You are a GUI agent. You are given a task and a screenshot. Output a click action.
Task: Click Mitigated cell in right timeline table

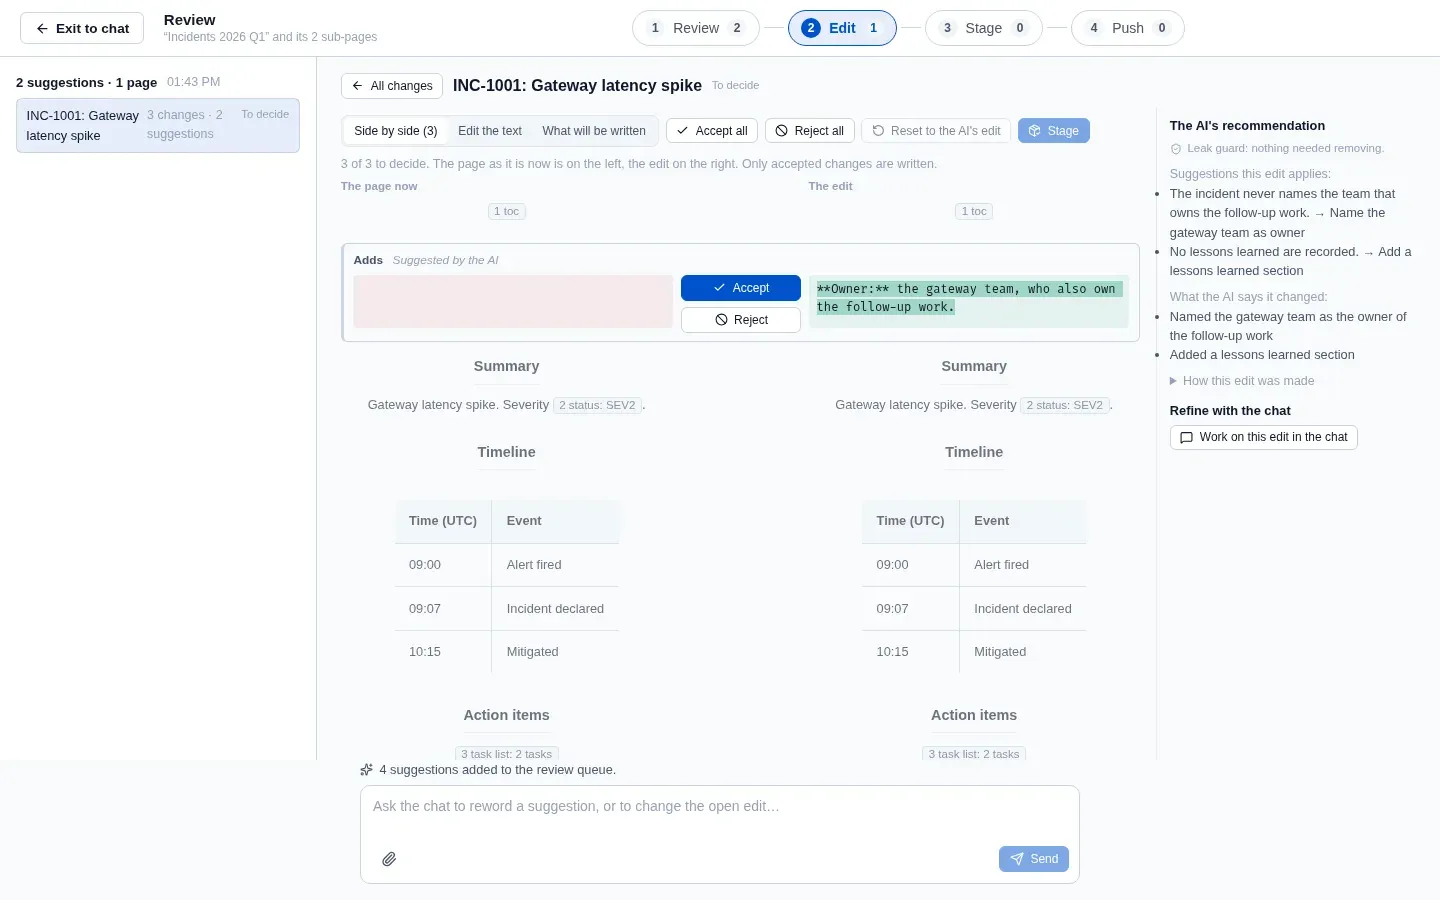[x=1022, y=652]
